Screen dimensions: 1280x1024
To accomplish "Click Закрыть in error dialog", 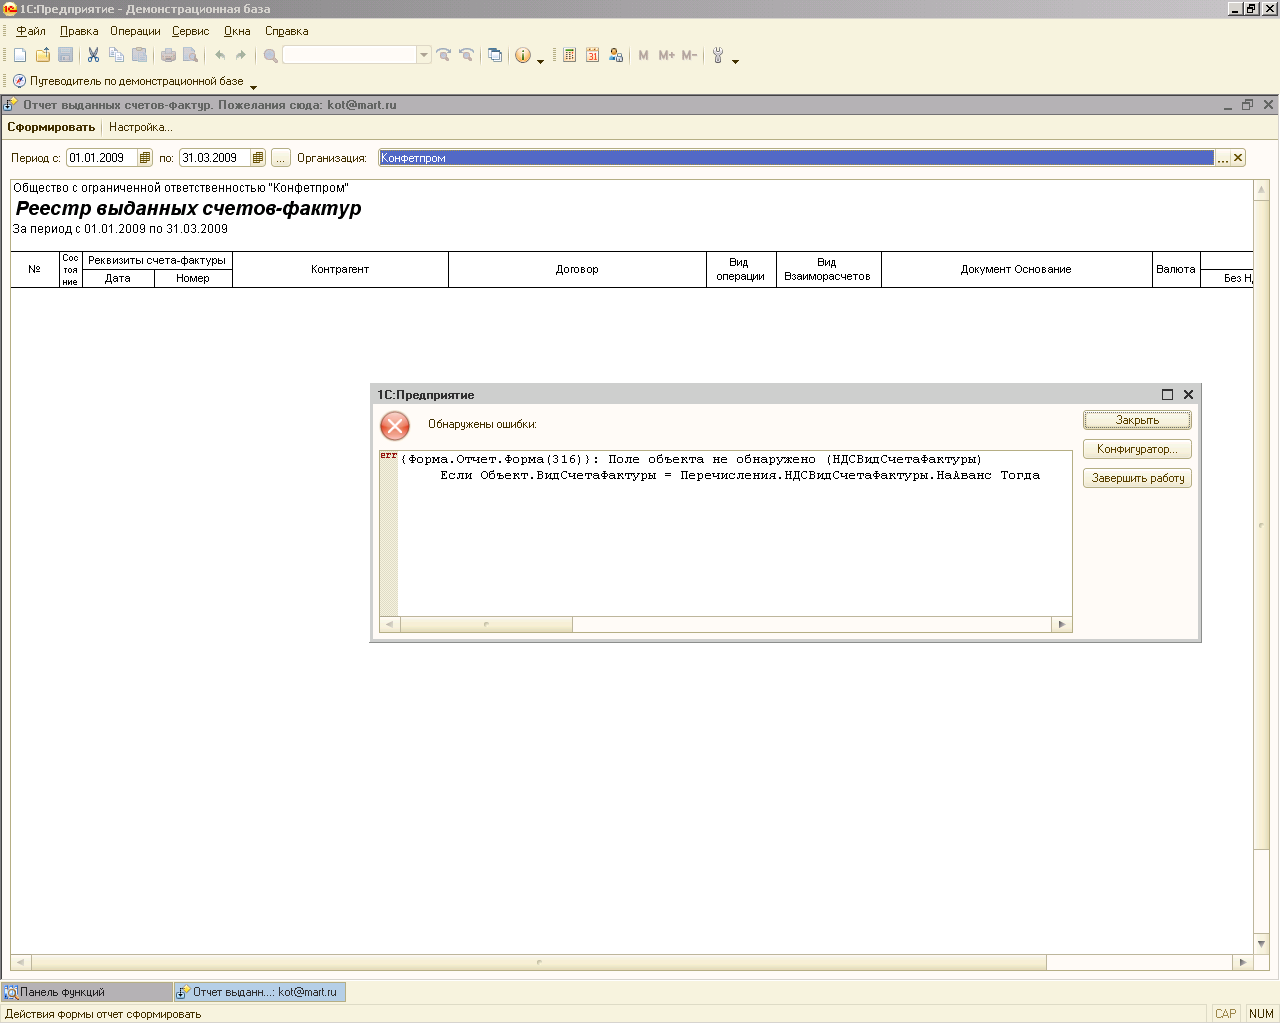I will [x=1137, y=420].
